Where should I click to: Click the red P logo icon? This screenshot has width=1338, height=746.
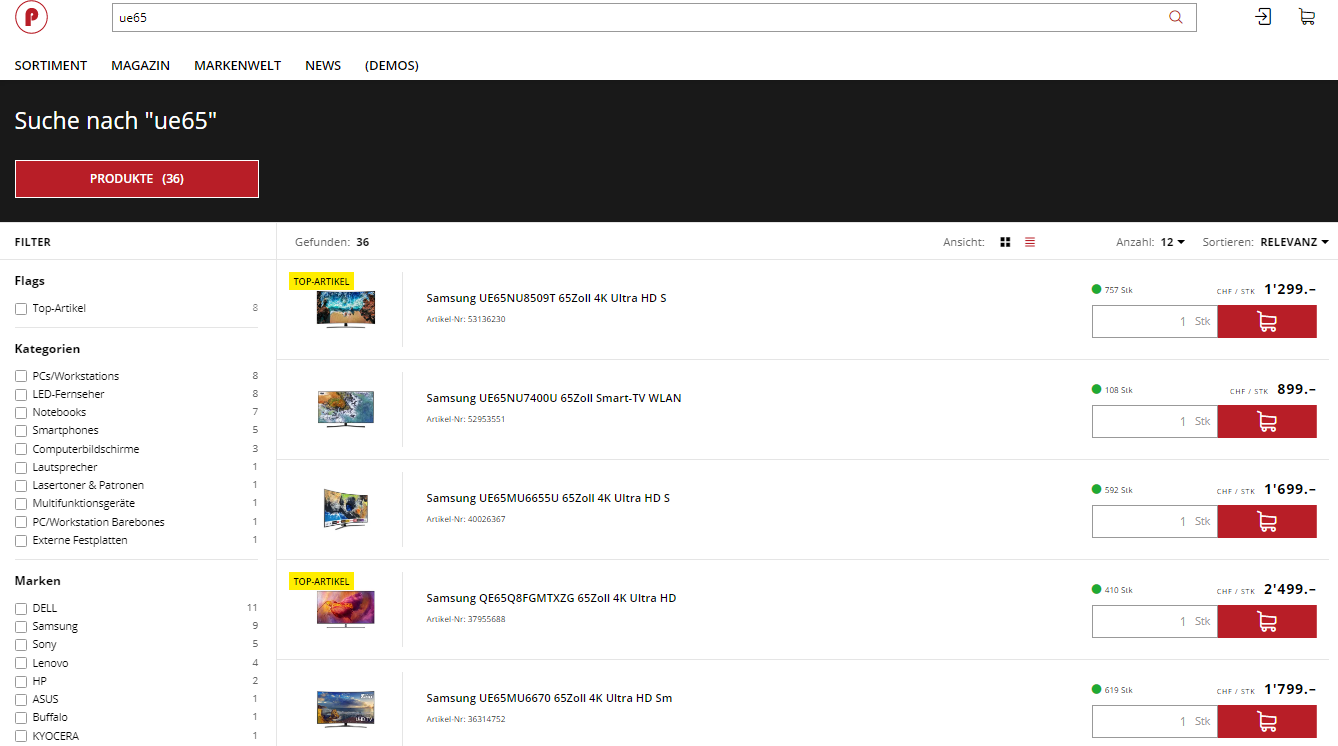click(x=31, y=17)
